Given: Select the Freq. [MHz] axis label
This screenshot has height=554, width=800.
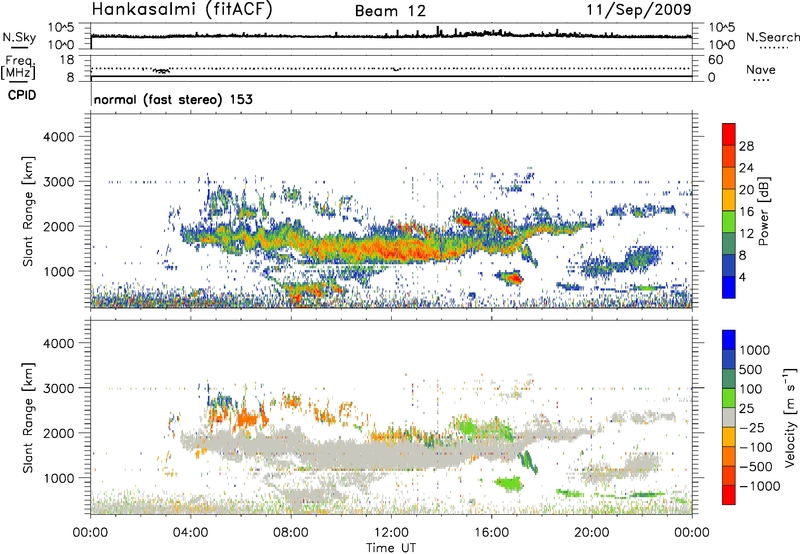Looking at the screenshot, I should click(x=19, y=68).
